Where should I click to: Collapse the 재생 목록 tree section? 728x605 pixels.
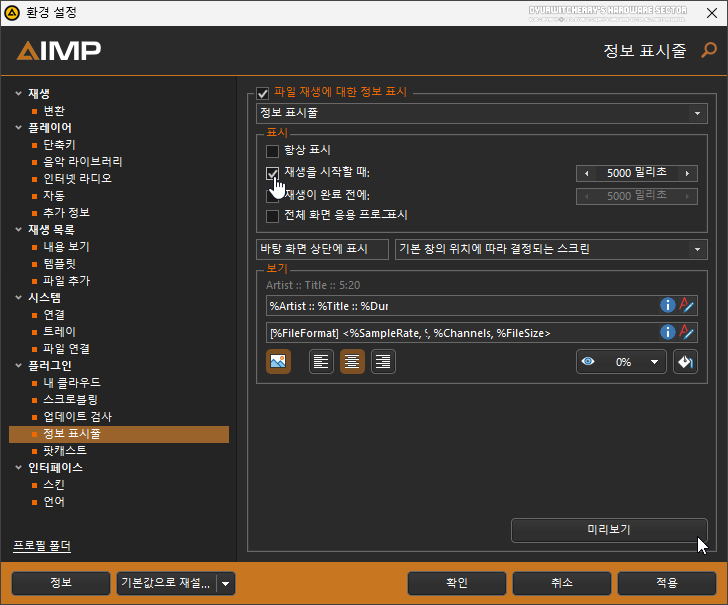coord(19,229)
